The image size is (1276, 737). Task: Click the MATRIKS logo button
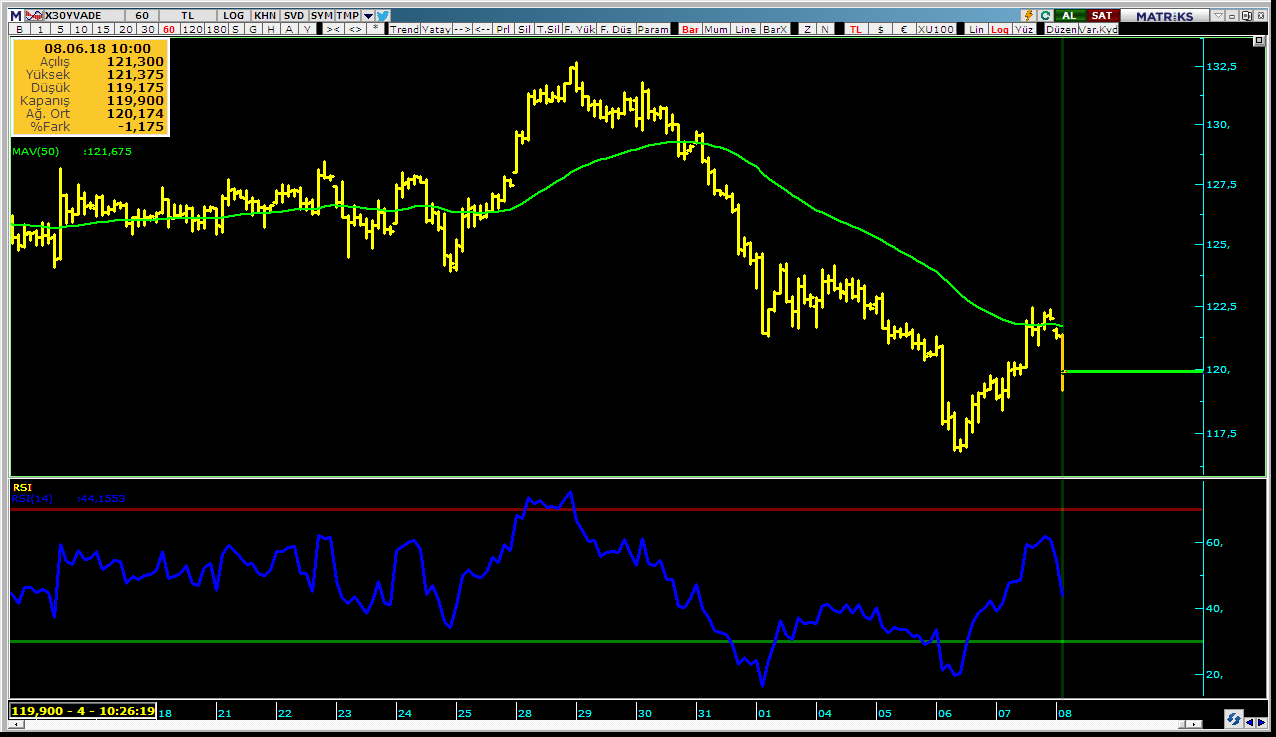pos(1166,16)
